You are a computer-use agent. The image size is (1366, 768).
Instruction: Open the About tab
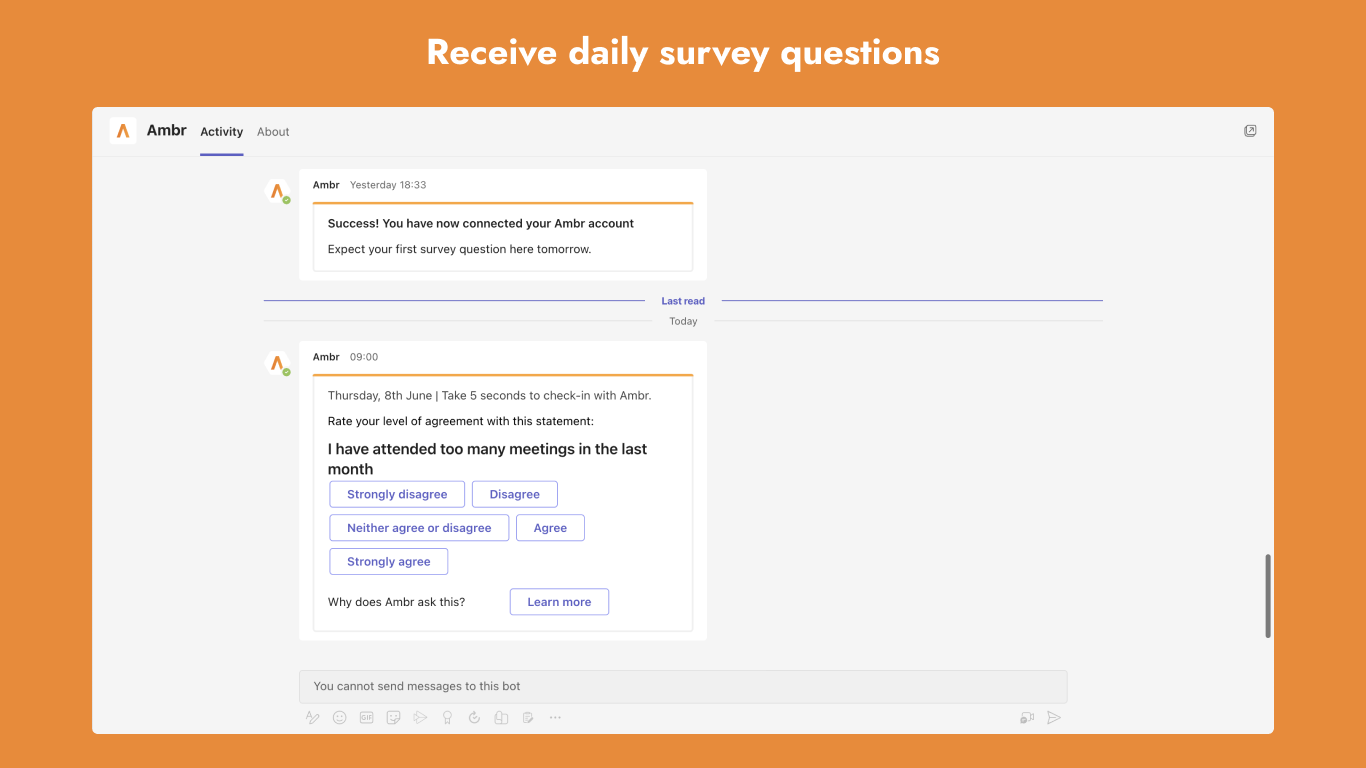pyautogui.click(x=273, y=132)
